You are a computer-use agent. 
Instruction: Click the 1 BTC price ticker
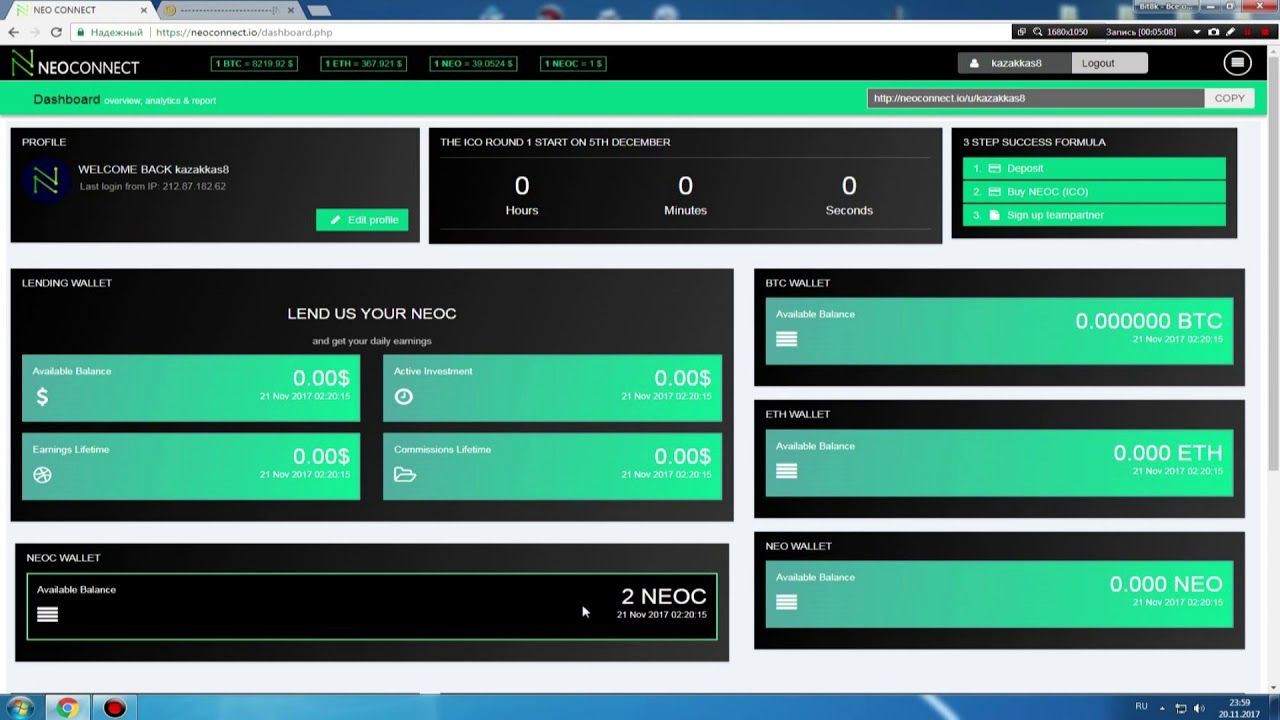coord(254,63)
